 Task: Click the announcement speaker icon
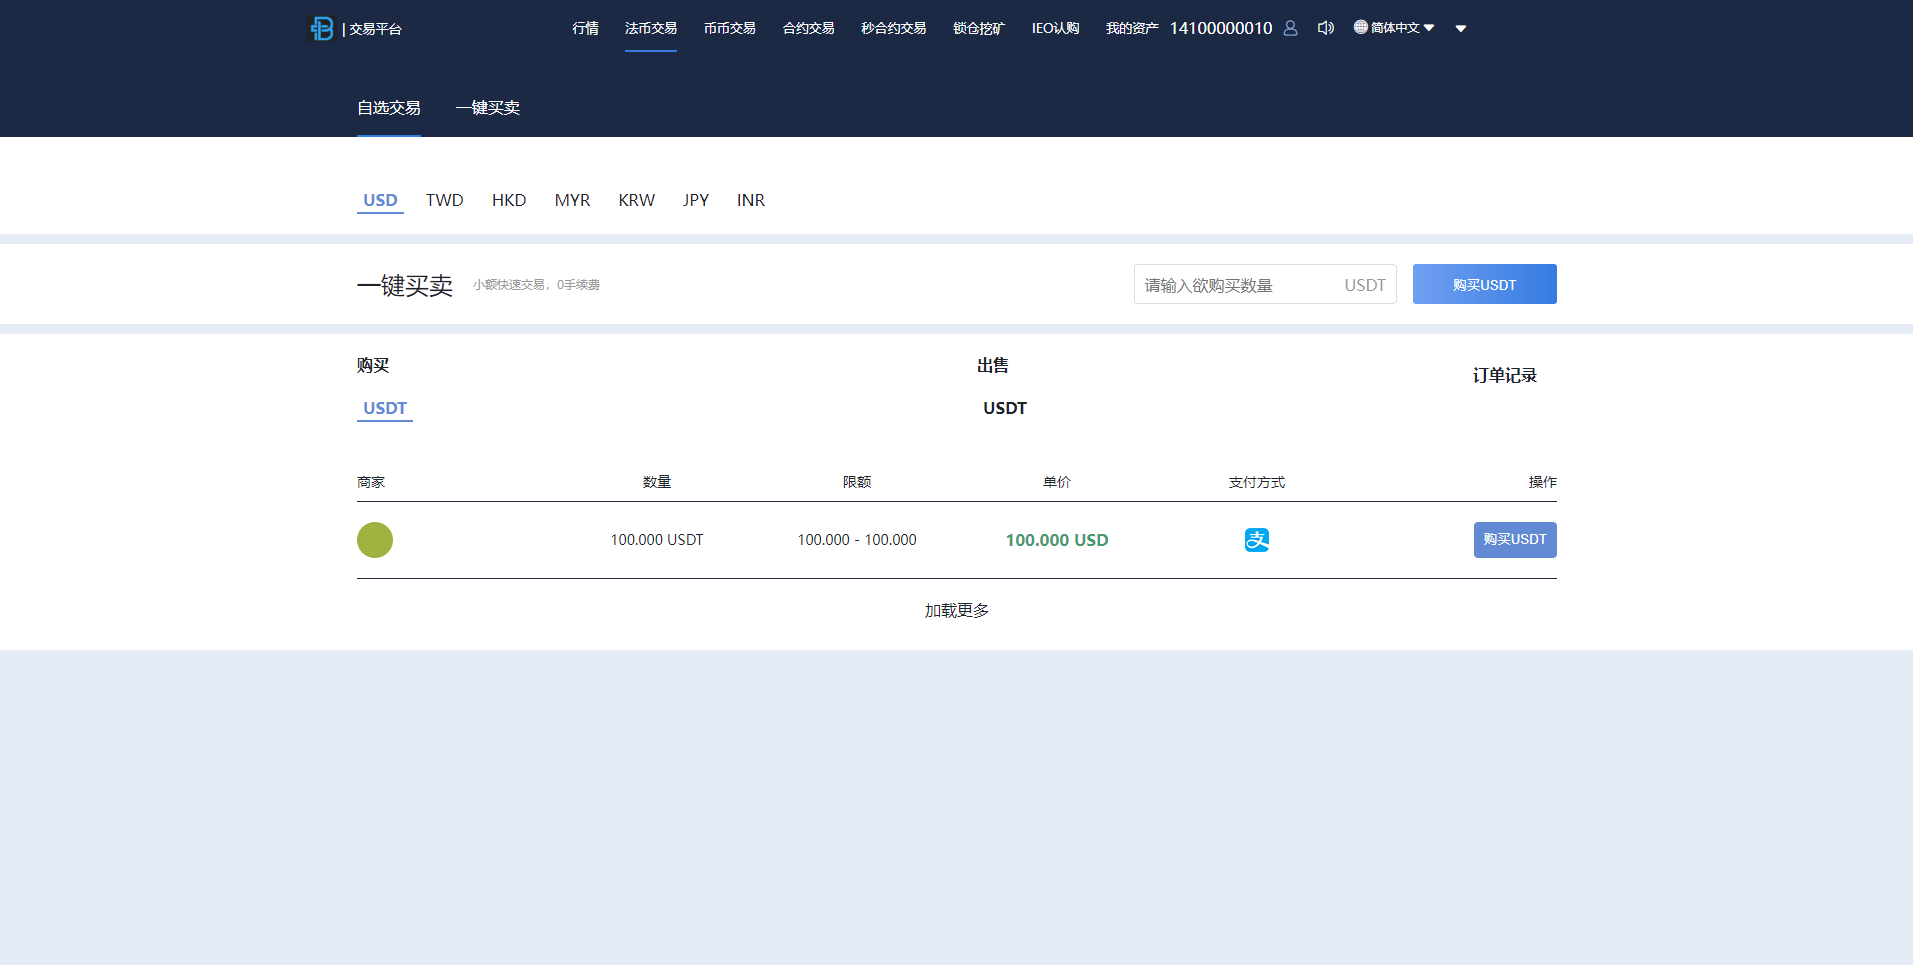1325,28
